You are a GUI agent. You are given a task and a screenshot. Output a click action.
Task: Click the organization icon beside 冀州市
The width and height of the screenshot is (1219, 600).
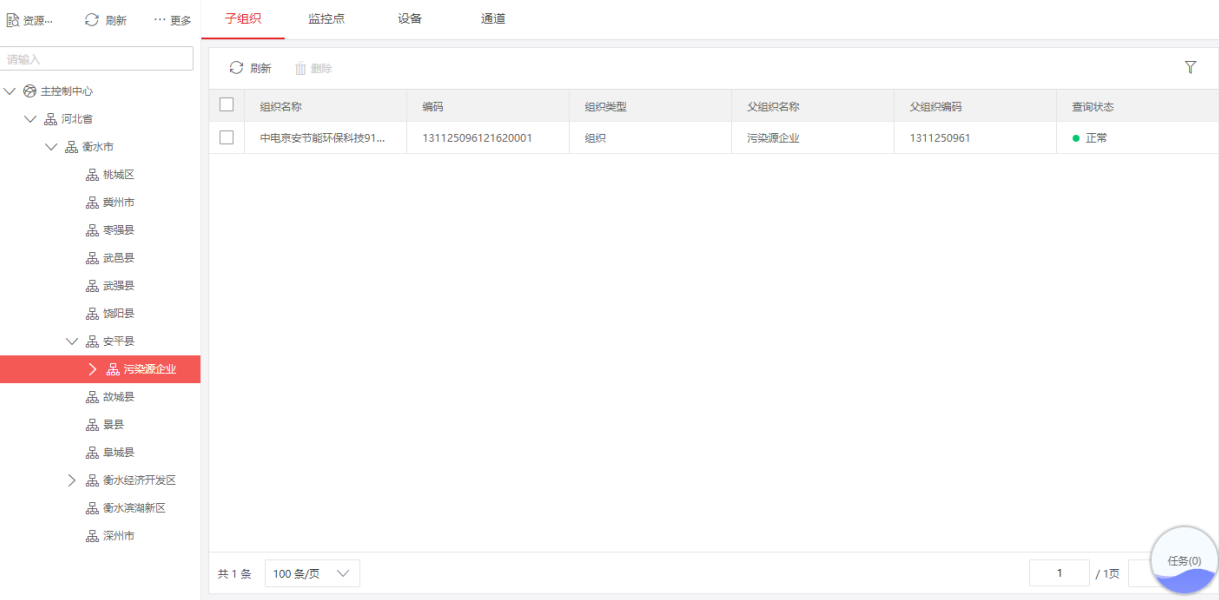click(x=92, y=202)
